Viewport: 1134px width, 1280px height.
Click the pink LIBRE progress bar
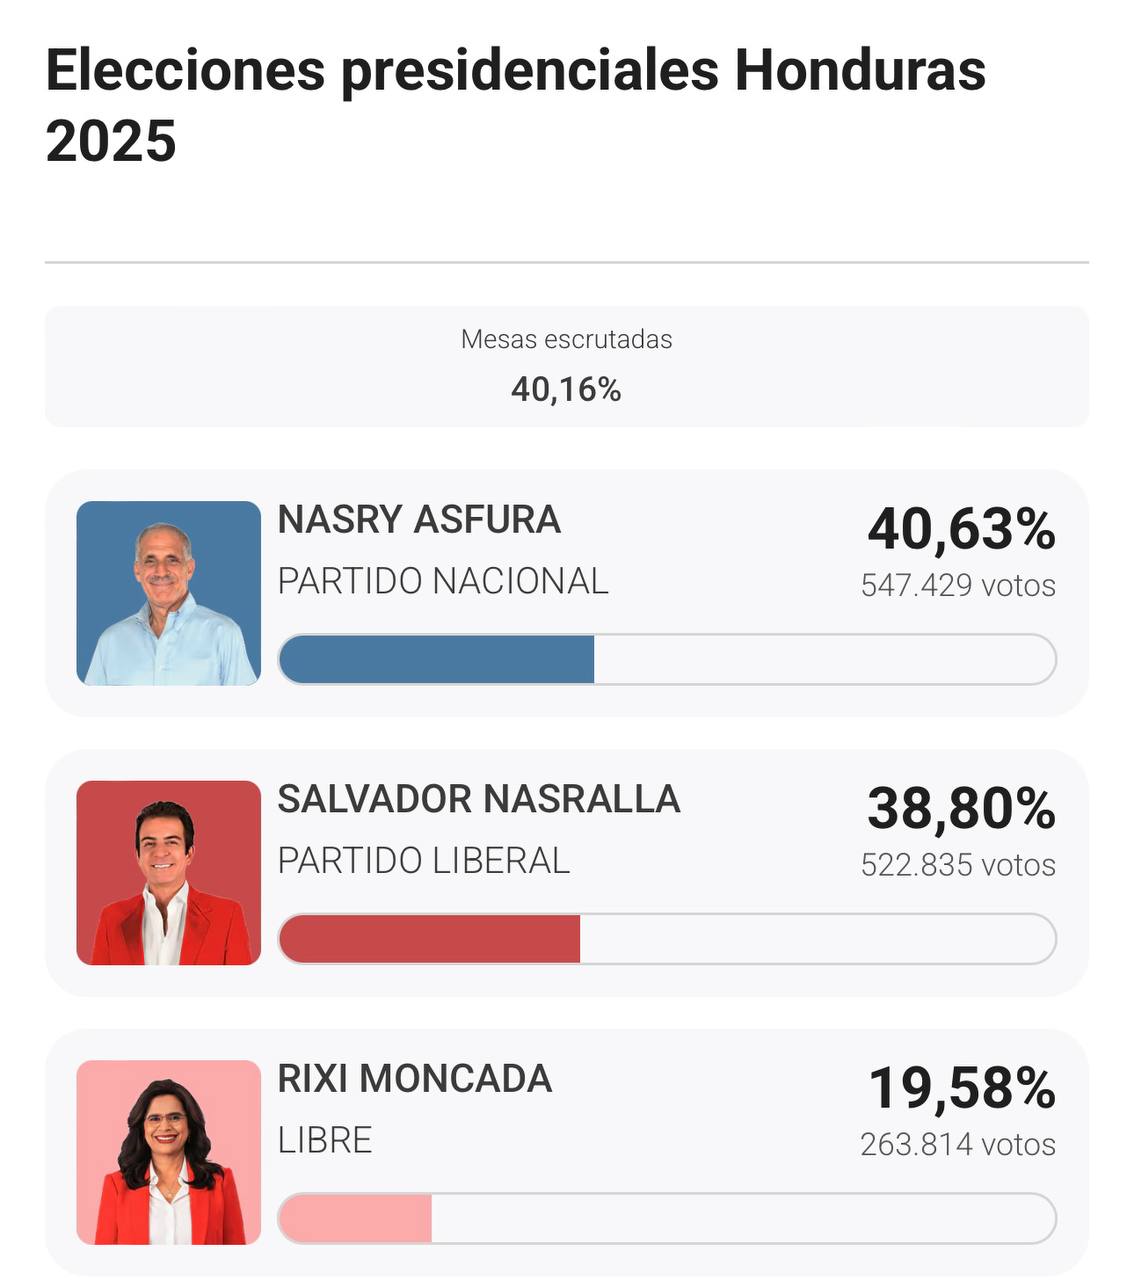[x=356, y=1219]
